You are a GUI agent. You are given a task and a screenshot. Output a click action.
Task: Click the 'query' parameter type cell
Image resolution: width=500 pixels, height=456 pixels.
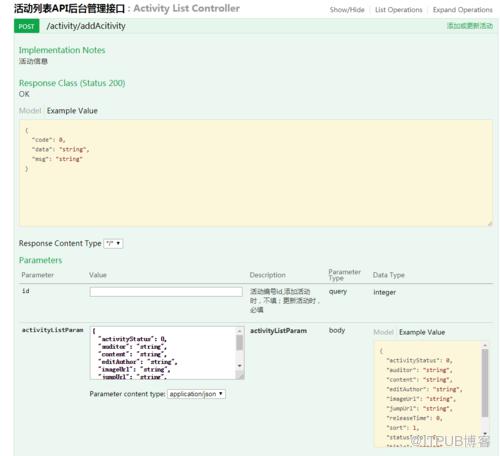338,291
